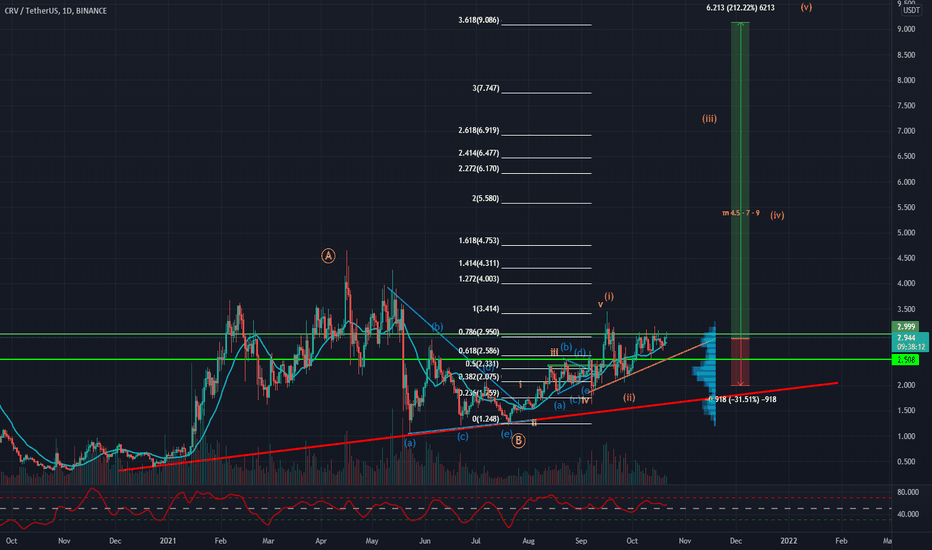Click the -918 (-31.51%) stop loss label

point(743,400)
